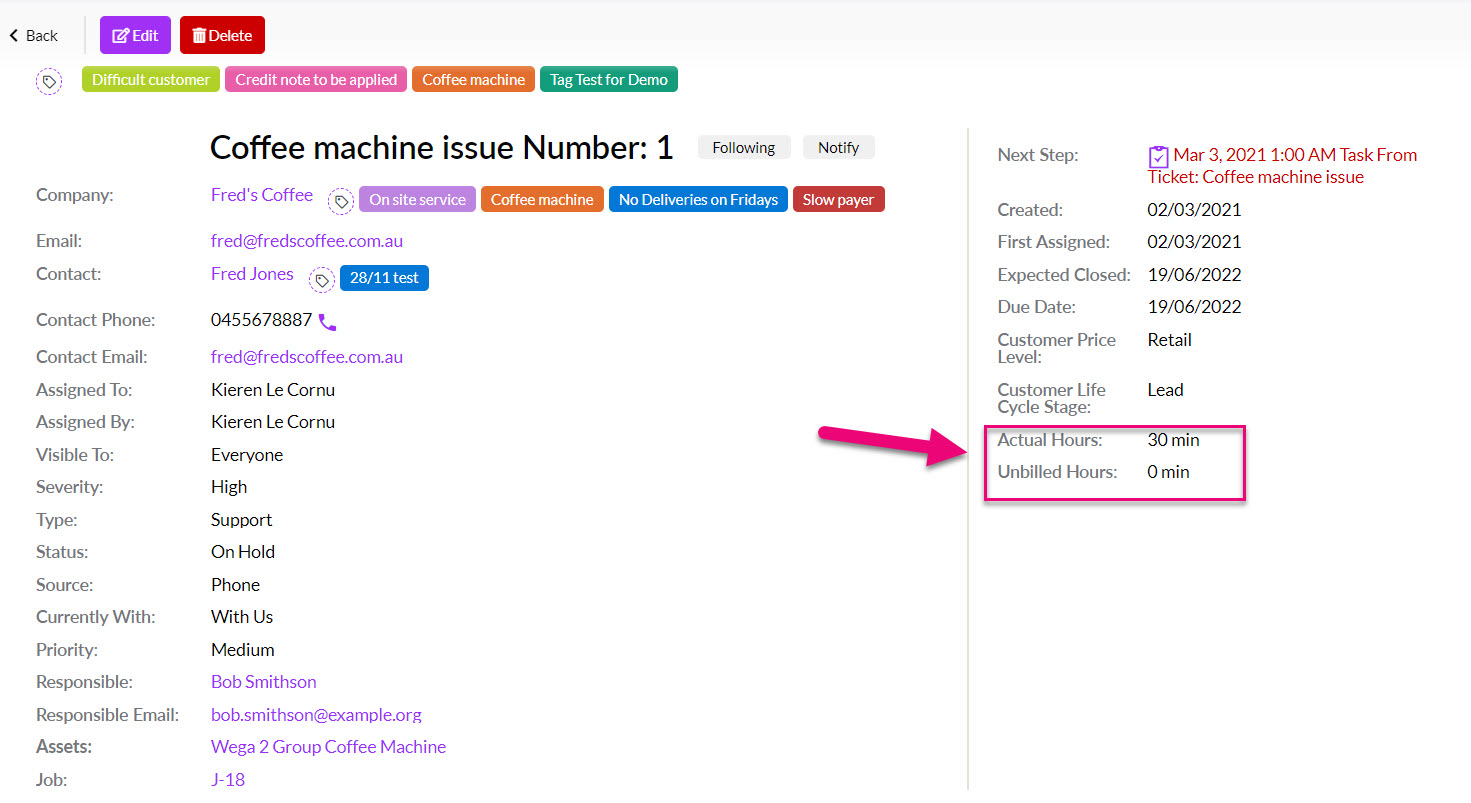Click the Status value On Hold
The width and height of the screenshot is (1471, 803).
click(243, 552)
